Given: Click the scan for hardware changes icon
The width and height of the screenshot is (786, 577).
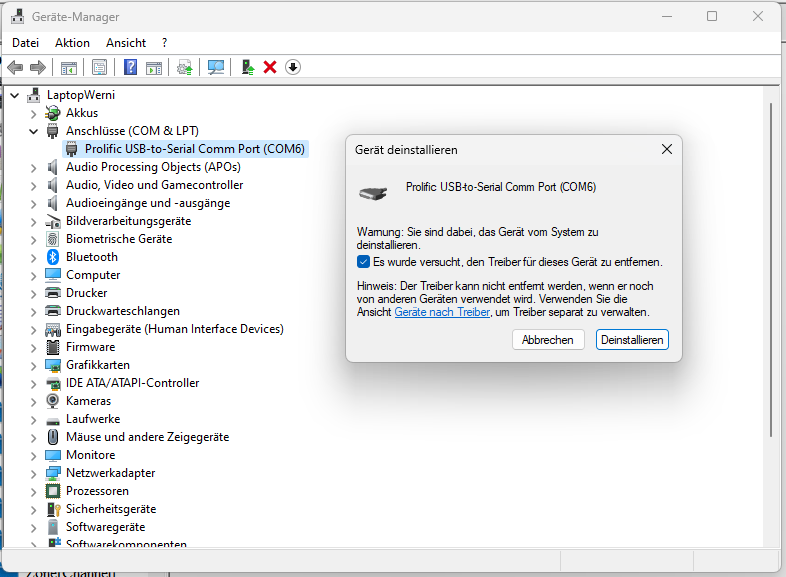Looking at the screenshot, I should pyautogui.click(x=215, y=67).
